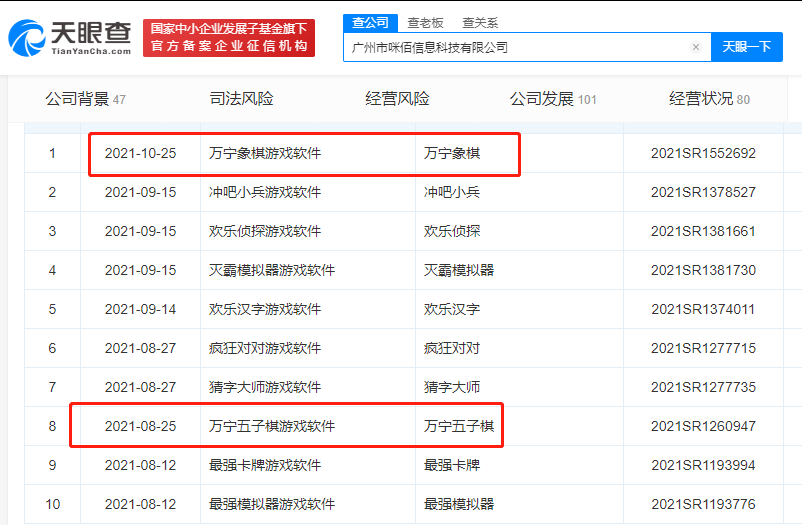Screen dimensions: 802x525
Task: Click the registration number 2021SR1277735
Action: pos(703,387)
